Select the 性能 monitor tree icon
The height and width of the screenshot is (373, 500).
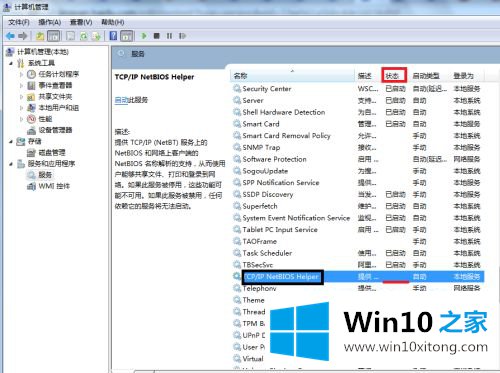(x=31, y=119)
